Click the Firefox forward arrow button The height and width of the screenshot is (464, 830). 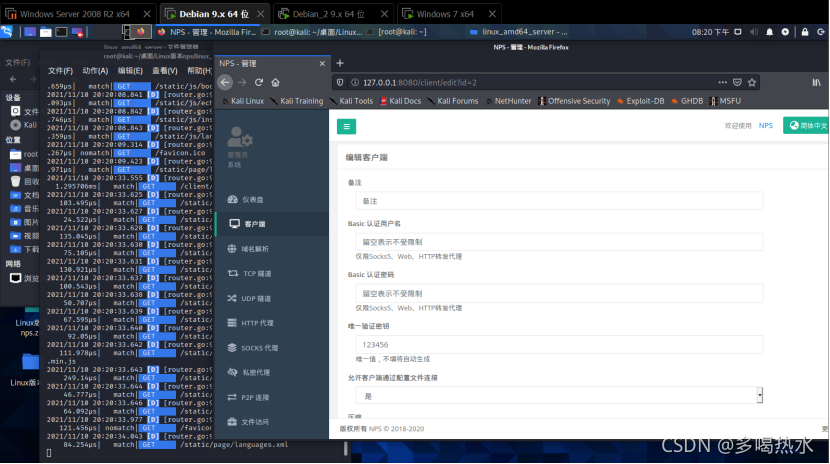click(x=242, y=83)
